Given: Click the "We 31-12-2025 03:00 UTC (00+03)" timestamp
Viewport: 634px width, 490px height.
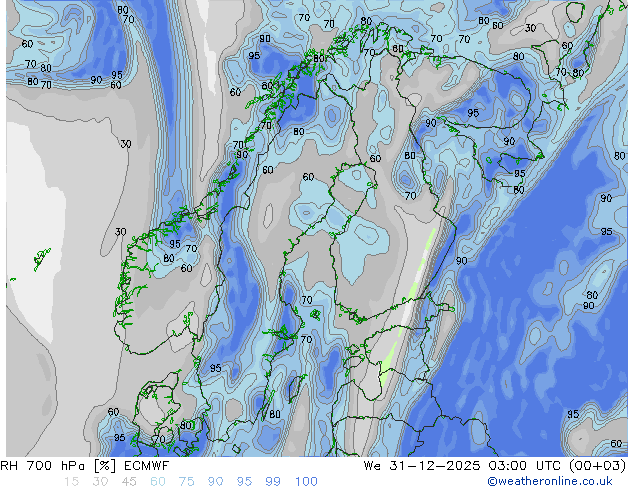Looking at the screenshot, I should click(x=495, y=466).
